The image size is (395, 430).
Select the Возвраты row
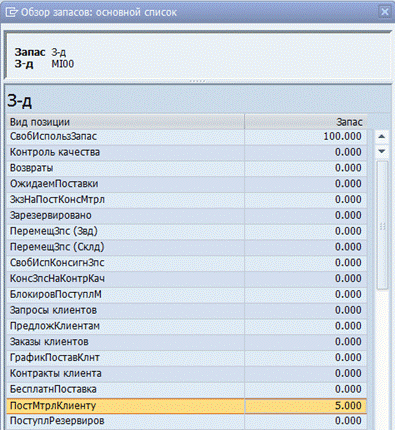point(187,168)
